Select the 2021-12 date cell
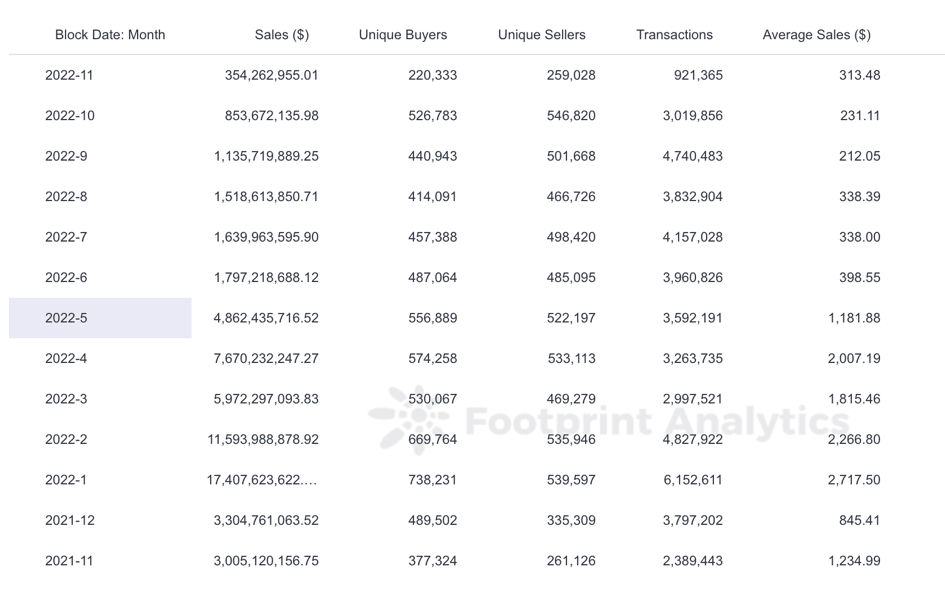The image size is (945, 611). click(x=69, y=520)
